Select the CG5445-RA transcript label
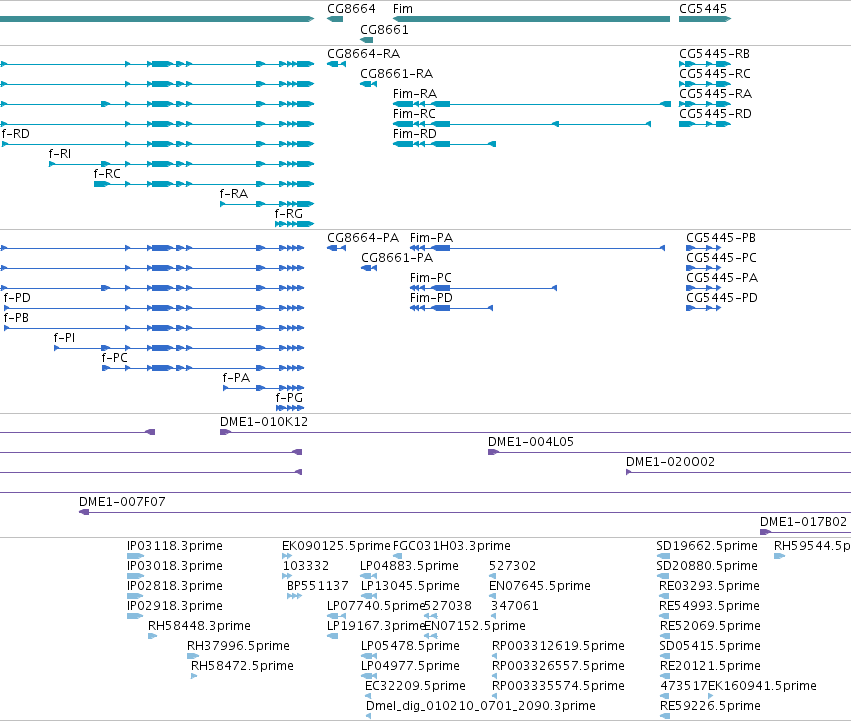This screenshot has width=851, height=721. 715,94
